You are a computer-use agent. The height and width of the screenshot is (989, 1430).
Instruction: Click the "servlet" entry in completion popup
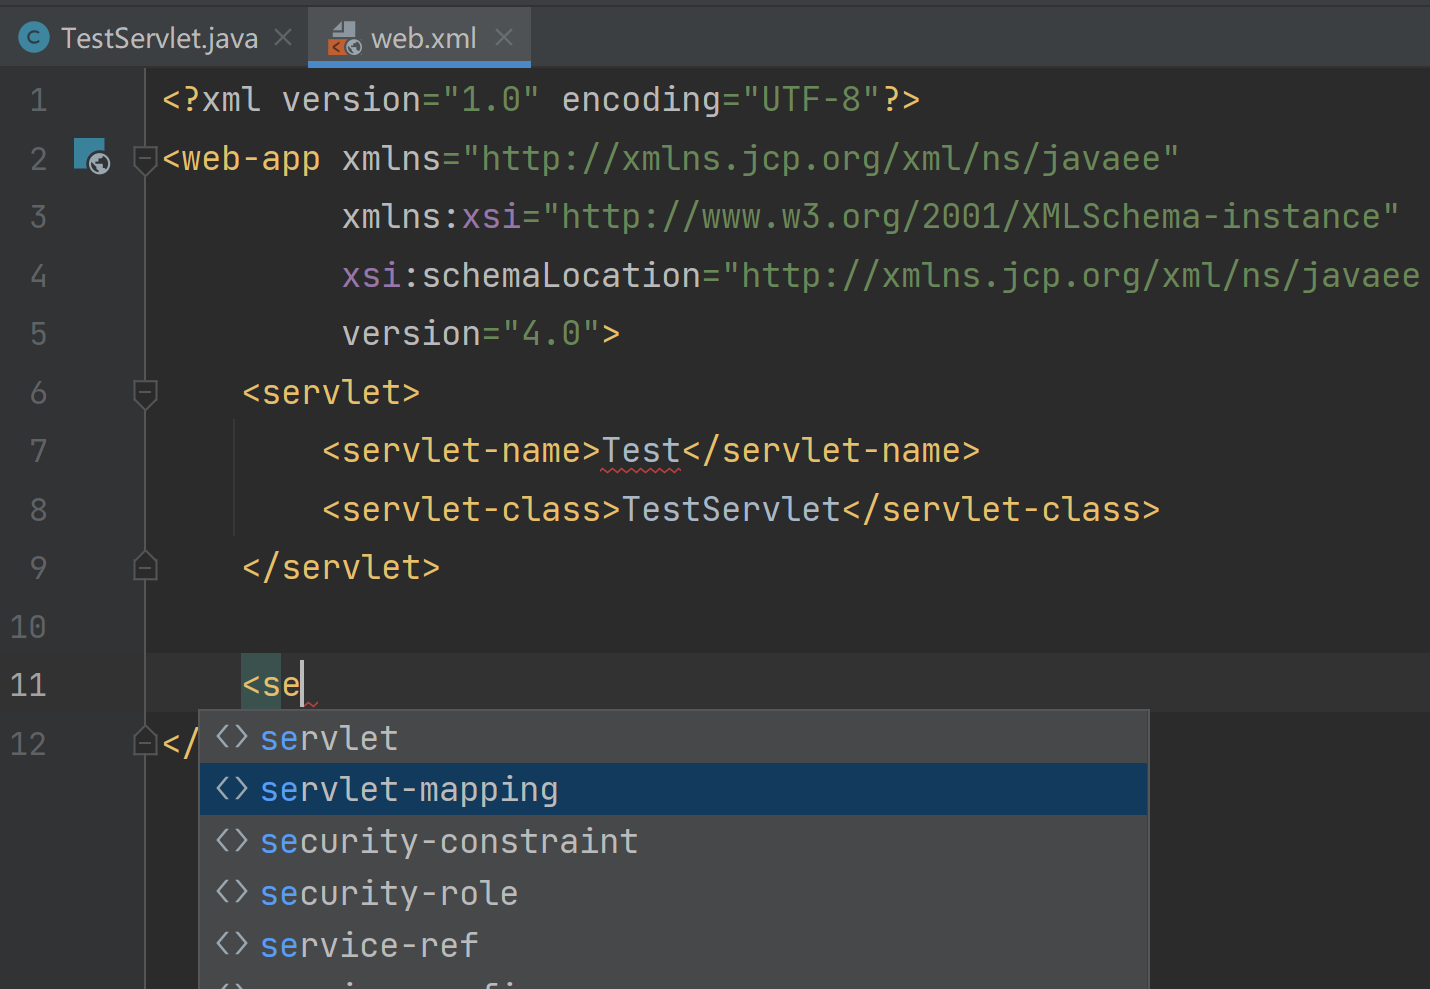329,737
